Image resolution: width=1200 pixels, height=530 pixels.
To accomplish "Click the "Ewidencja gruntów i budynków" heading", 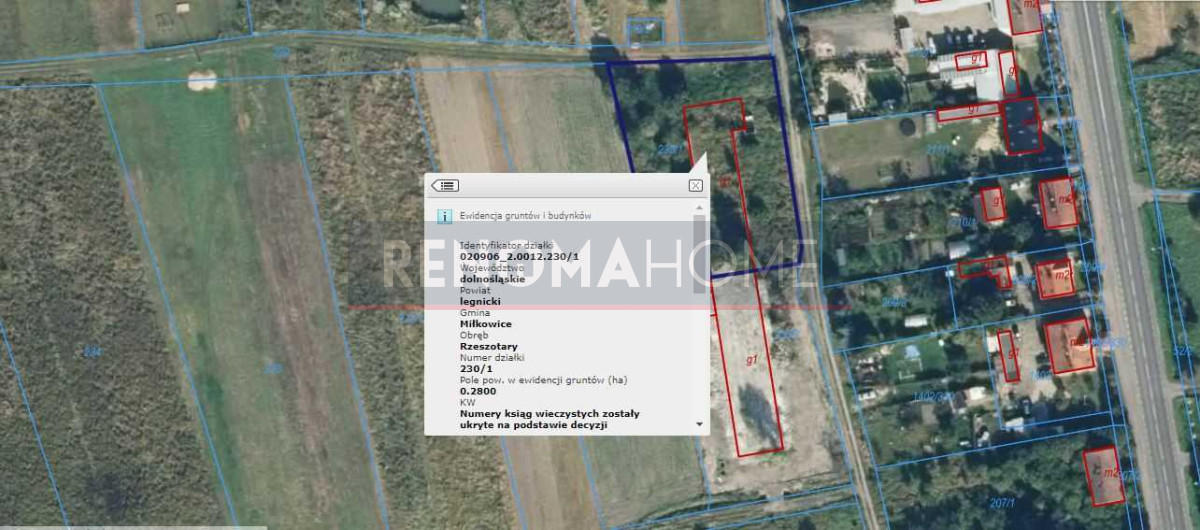I will [x=526, y=215].
